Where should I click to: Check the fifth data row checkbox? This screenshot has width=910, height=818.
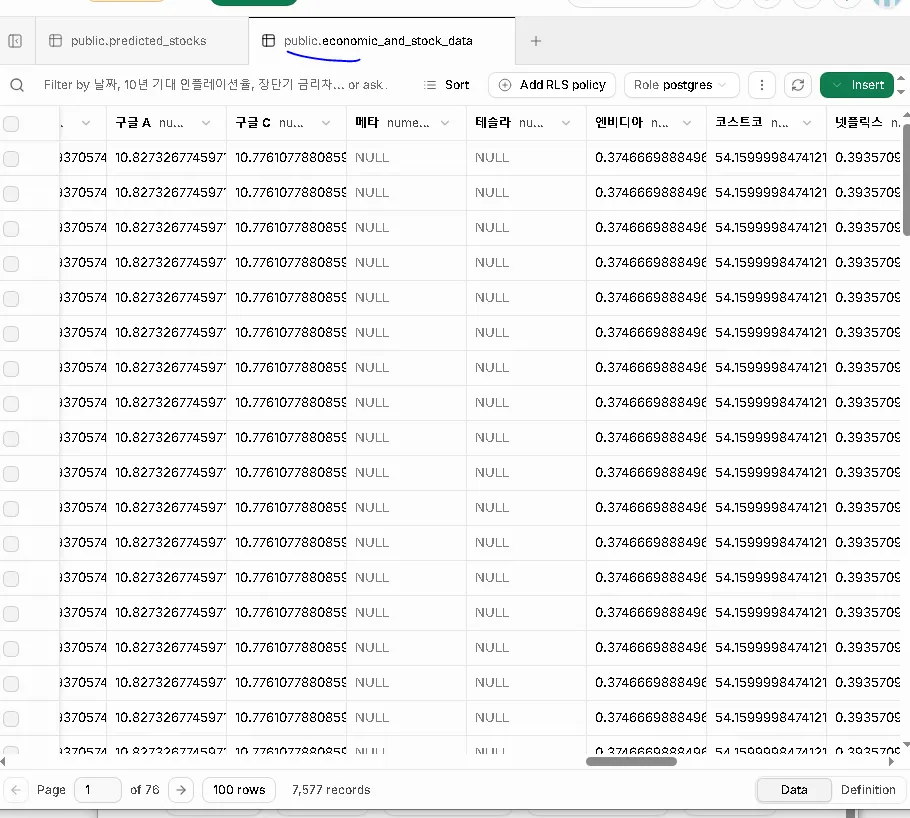tap(11, 298)
